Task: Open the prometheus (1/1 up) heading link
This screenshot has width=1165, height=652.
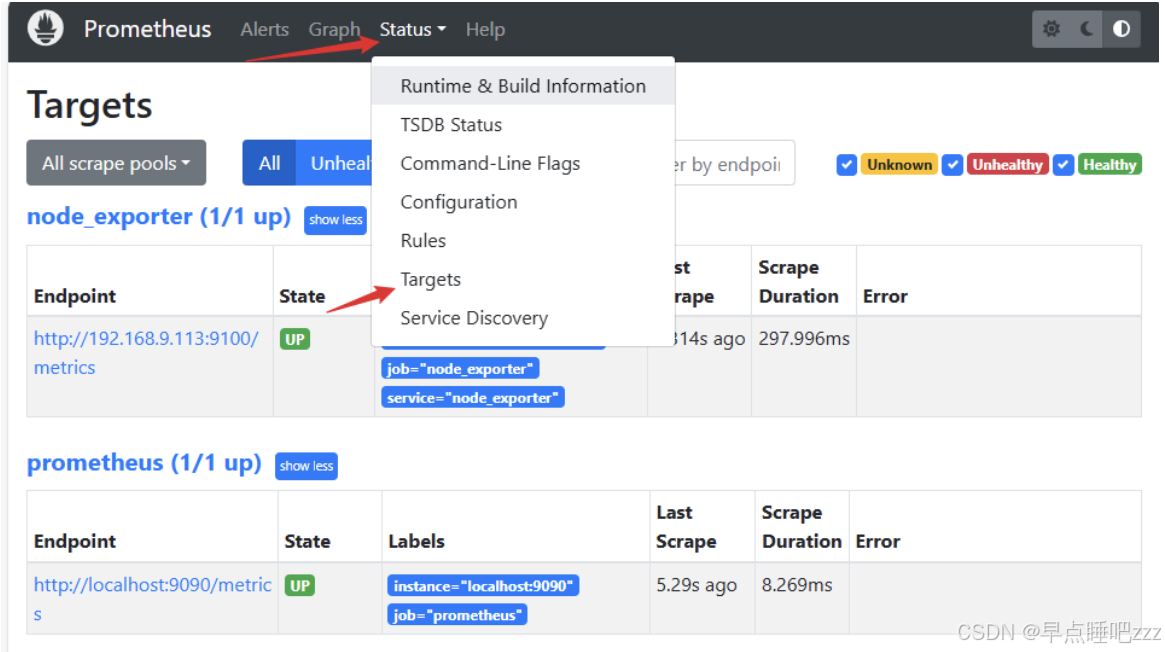Action: (144, 462)
